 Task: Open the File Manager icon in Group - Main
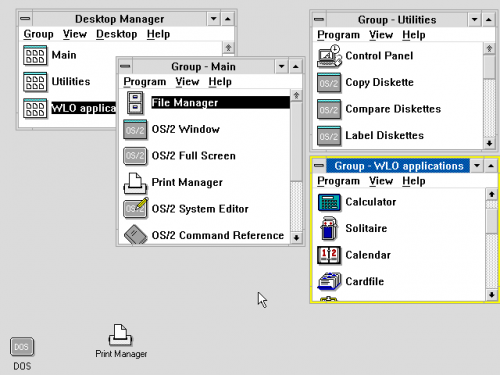point(135,103)
